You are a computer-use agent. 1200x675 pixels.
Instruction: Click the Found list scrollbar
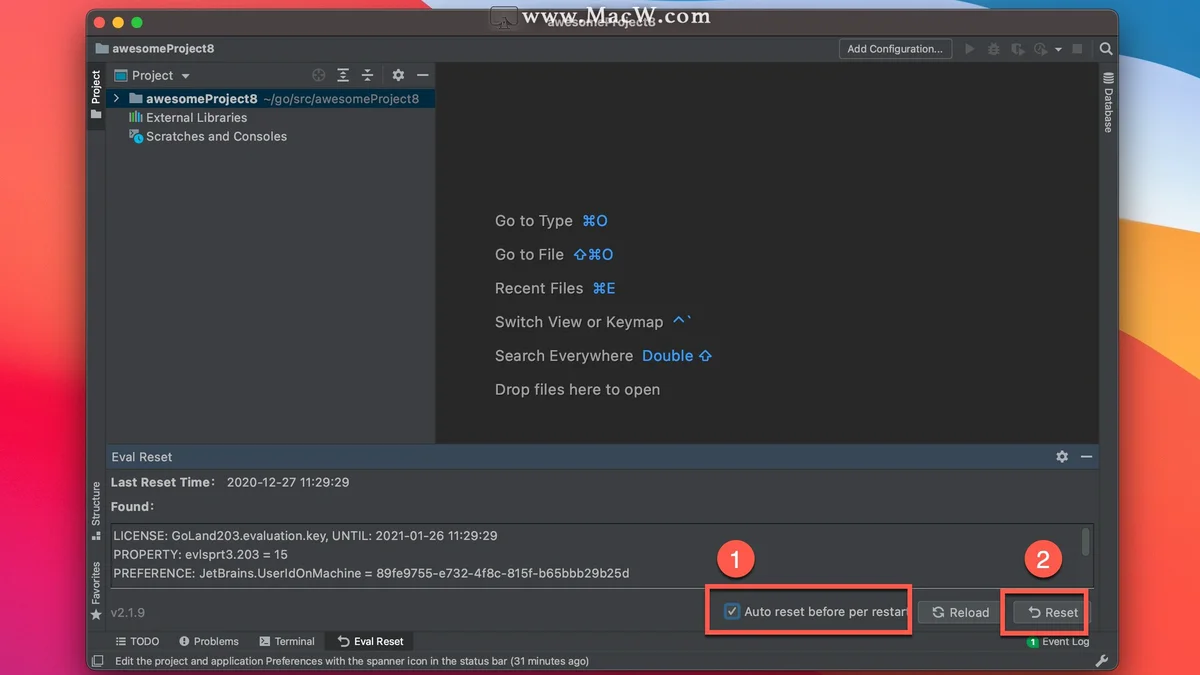pyautogui.click(x=1086, y=542)
